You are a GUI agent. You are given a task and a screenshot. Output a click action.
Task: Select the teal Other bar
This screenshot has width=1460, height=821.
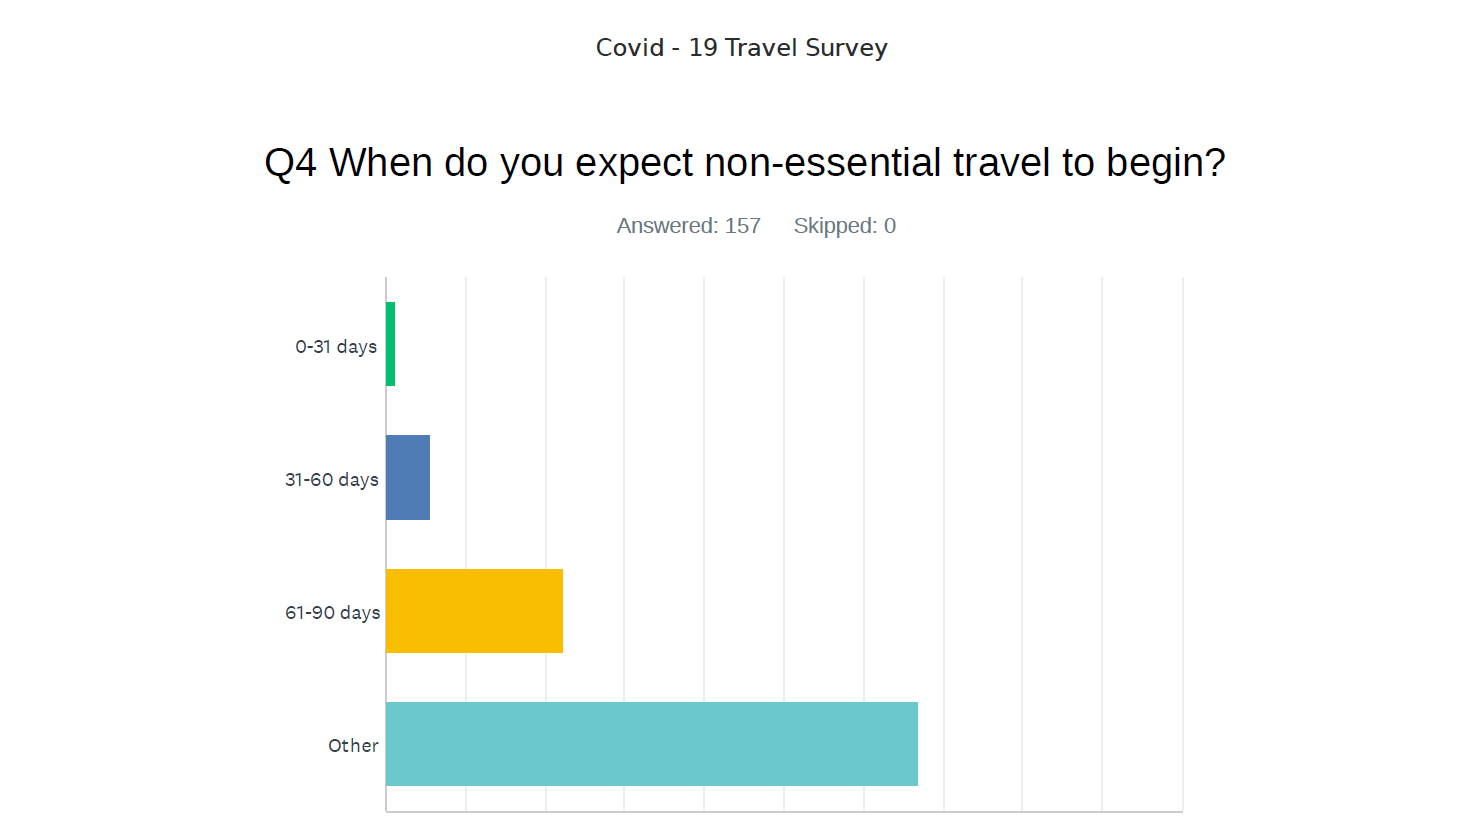pyautogui.click(x=652, y=744)
